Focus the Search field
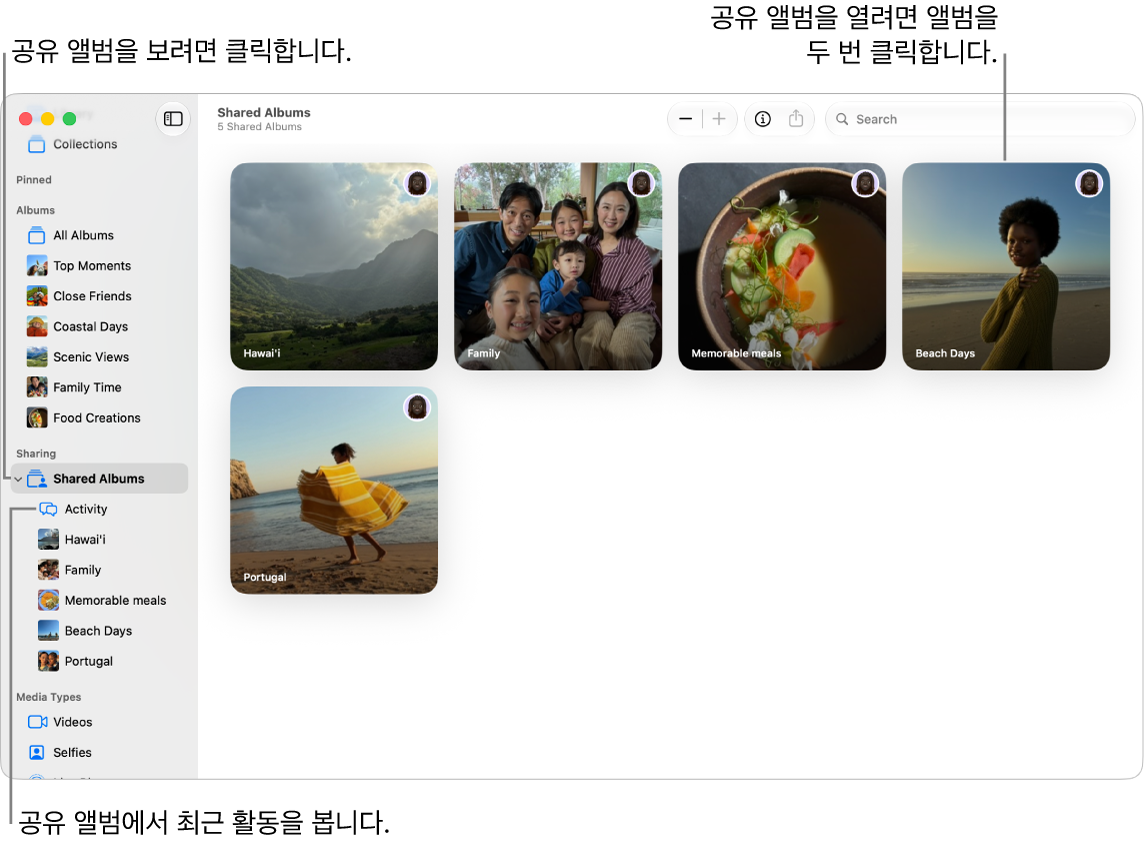 [979, 119]
